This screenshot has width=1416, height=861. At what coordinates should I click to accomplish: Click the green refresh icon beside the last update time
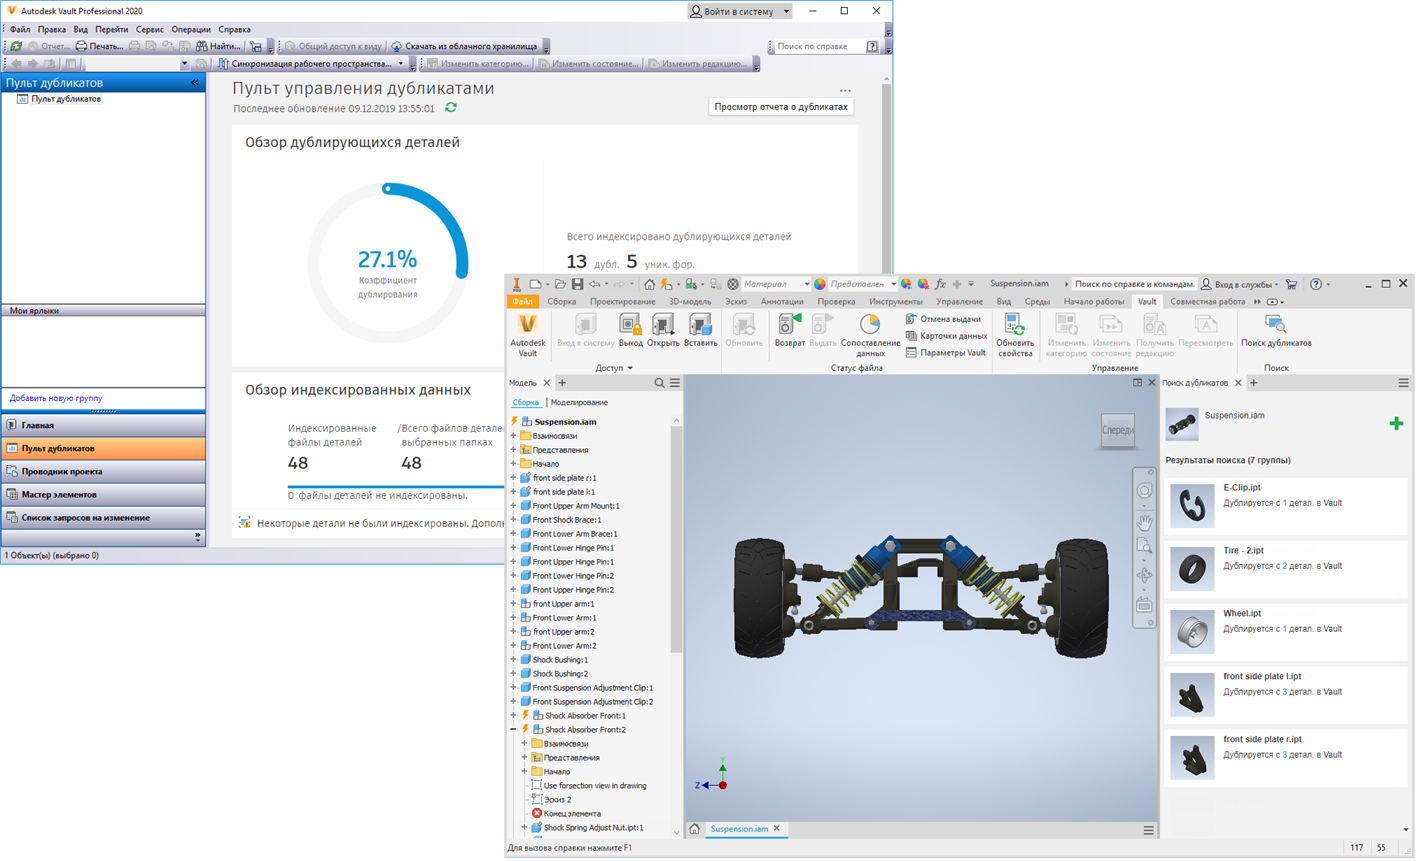(x=451, y=108)
